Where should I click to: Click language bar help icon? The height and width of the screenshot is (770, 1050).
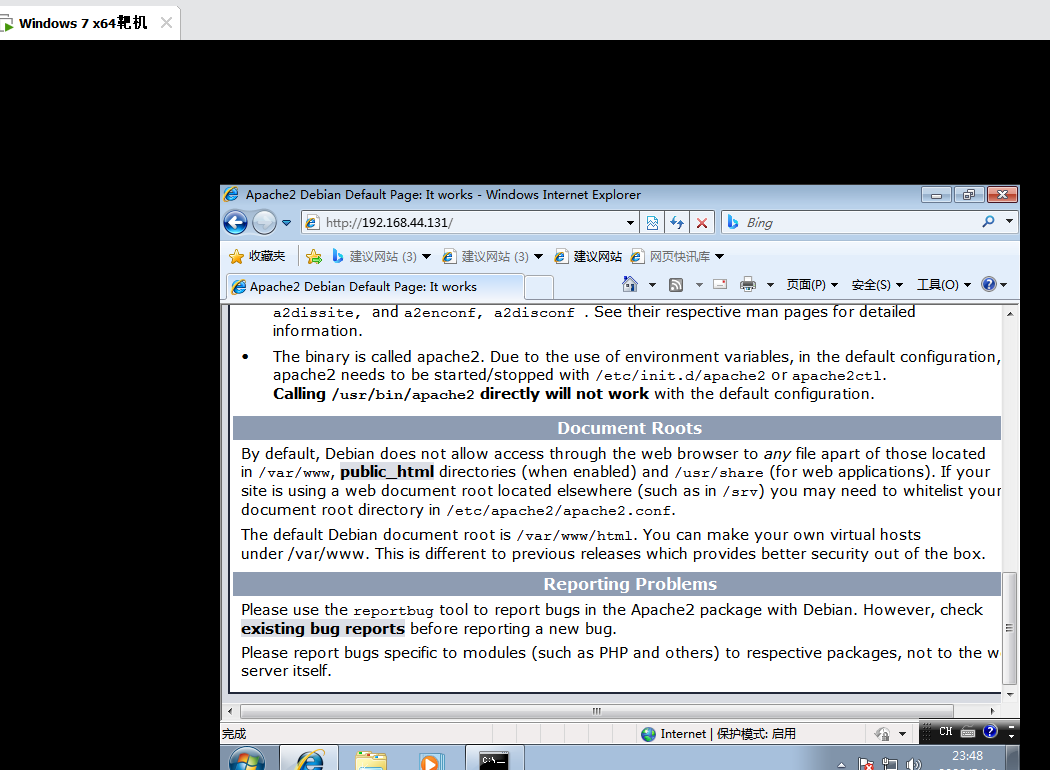coord(990,731)
